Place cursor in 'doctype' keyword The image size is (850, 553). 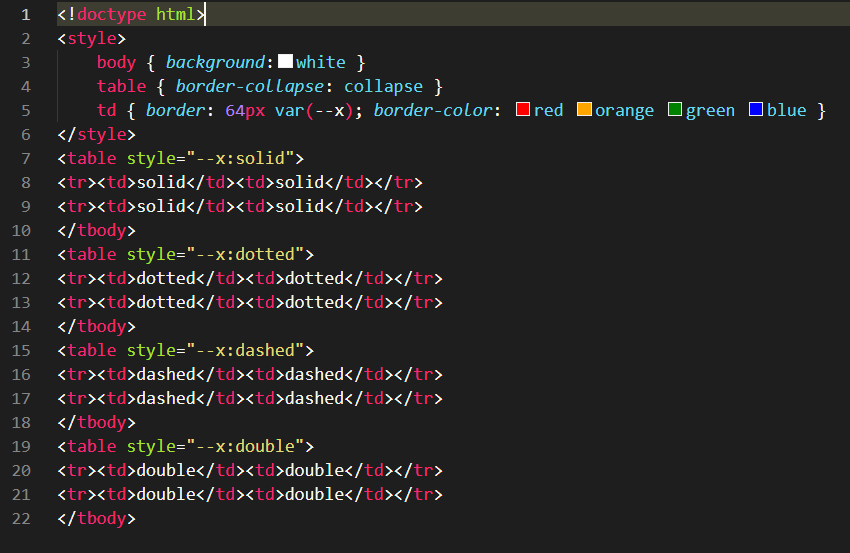point(112,14)
